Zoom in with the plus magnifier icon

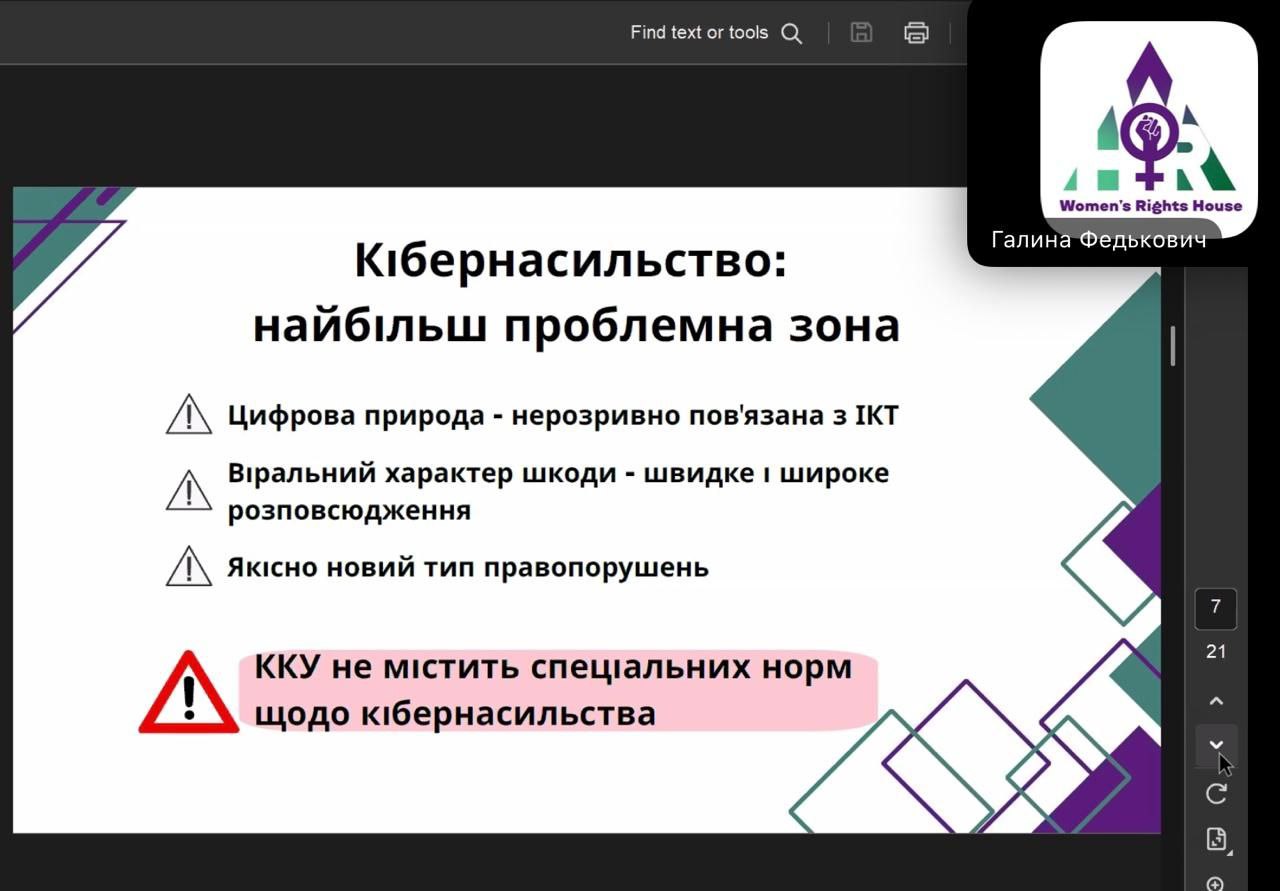pos(1216,883)
